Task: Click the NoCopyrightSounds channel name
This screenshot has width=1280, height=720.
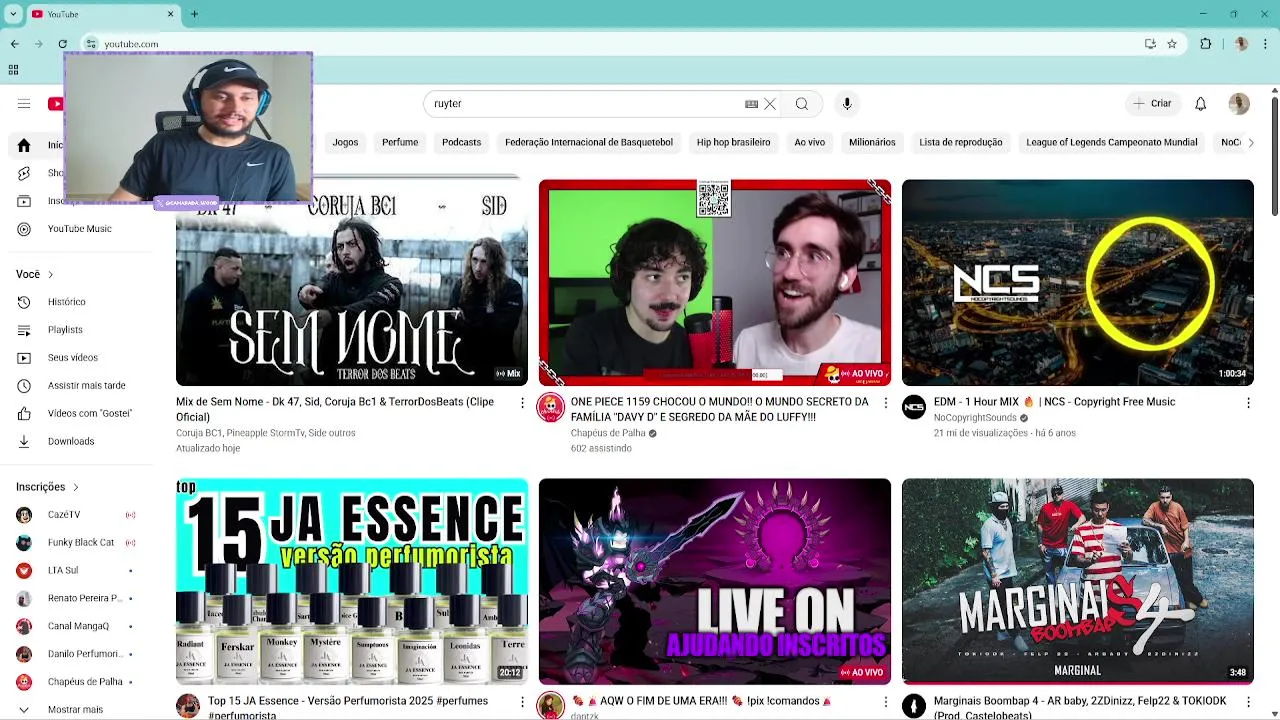Action: [x=975, y=418]
